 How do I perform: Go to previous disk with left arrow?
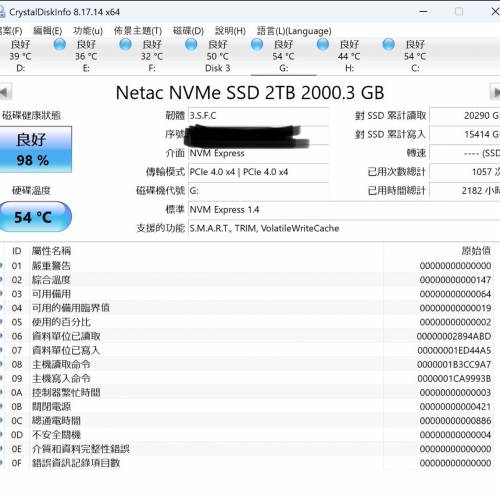[x=5, y=92]
